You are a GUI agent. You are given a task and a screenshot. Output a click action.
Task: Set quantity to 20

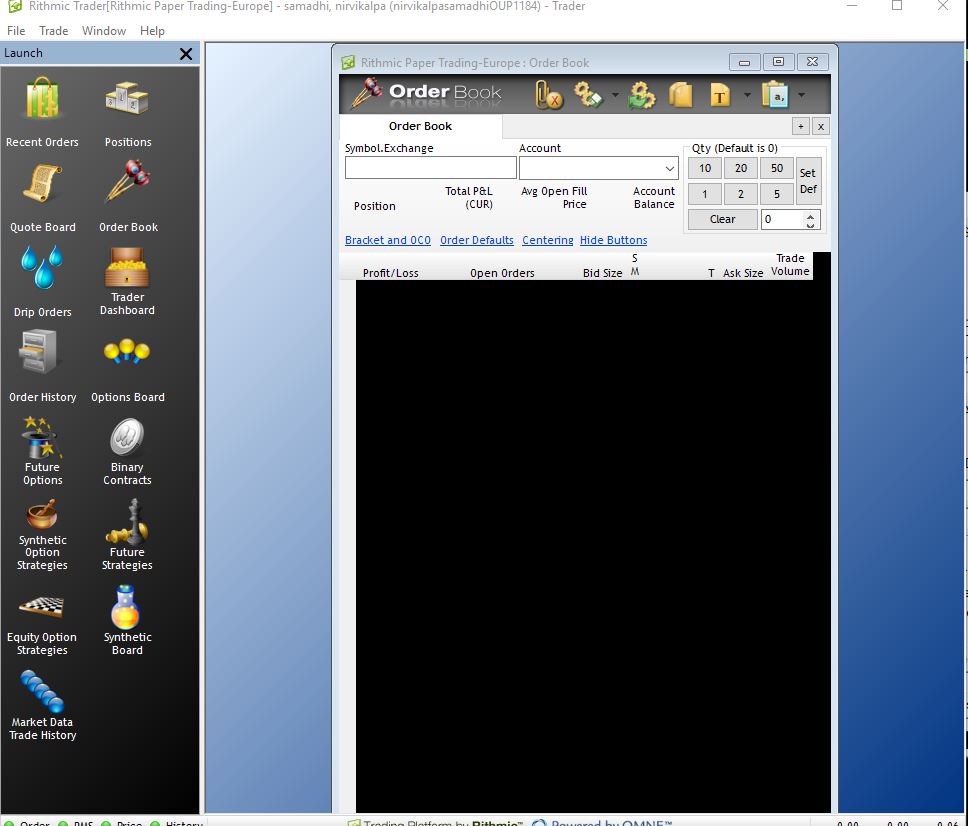[x=741, y=169]
